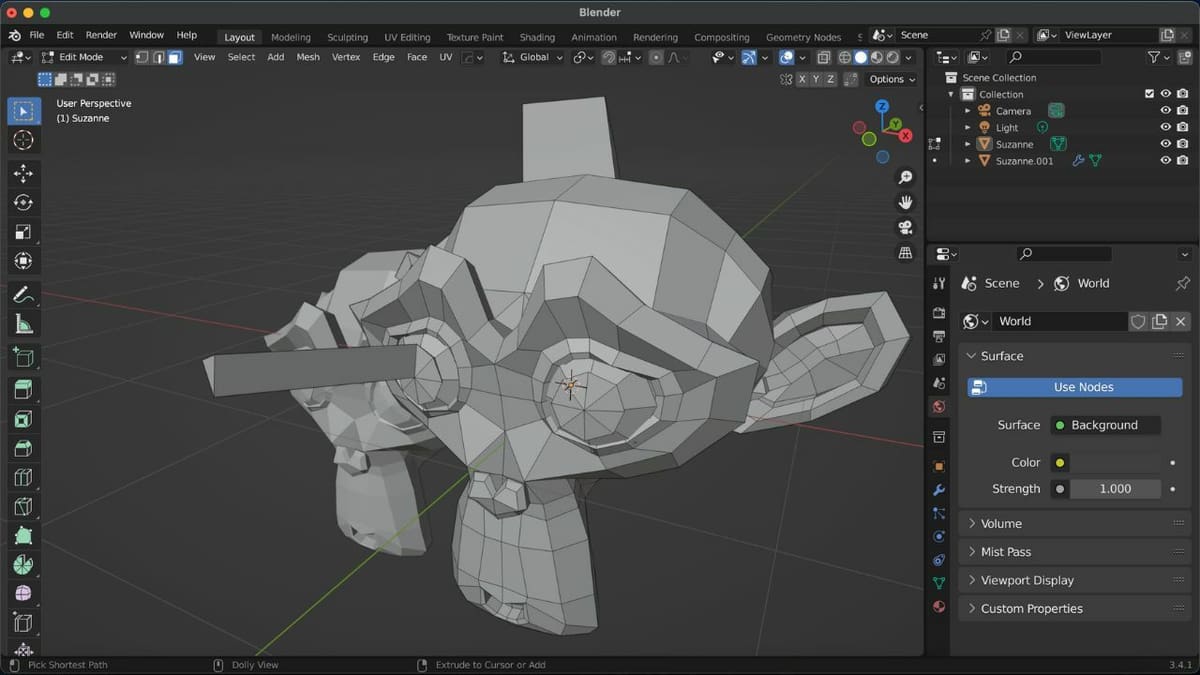This screenshot has height=675, width=1200.
Task: Enable face select mode
Action: click(174, 57)
